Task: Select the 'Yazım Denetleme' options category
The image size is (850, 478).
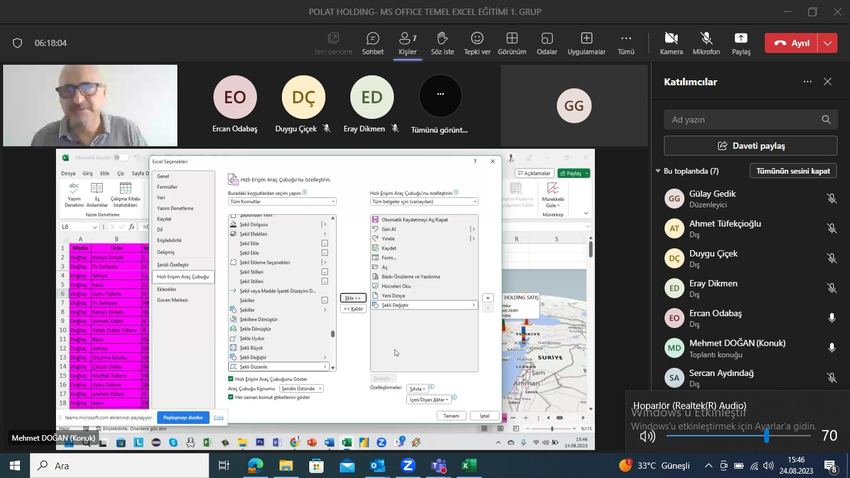Action: tap(175, 208)
